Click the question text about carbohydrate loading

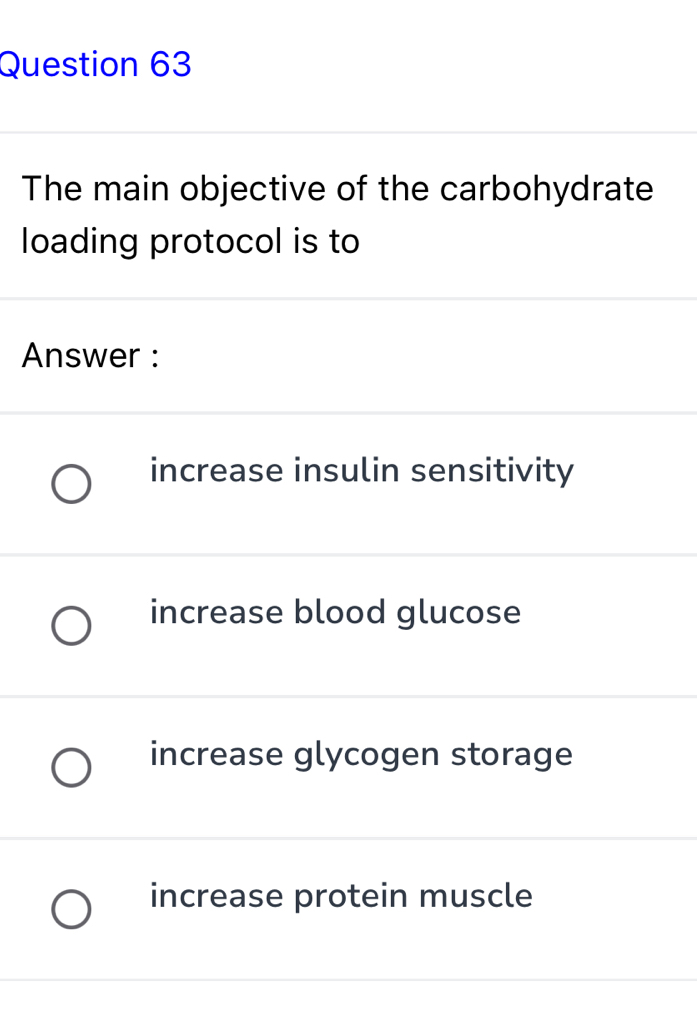(x=337, y=214)
